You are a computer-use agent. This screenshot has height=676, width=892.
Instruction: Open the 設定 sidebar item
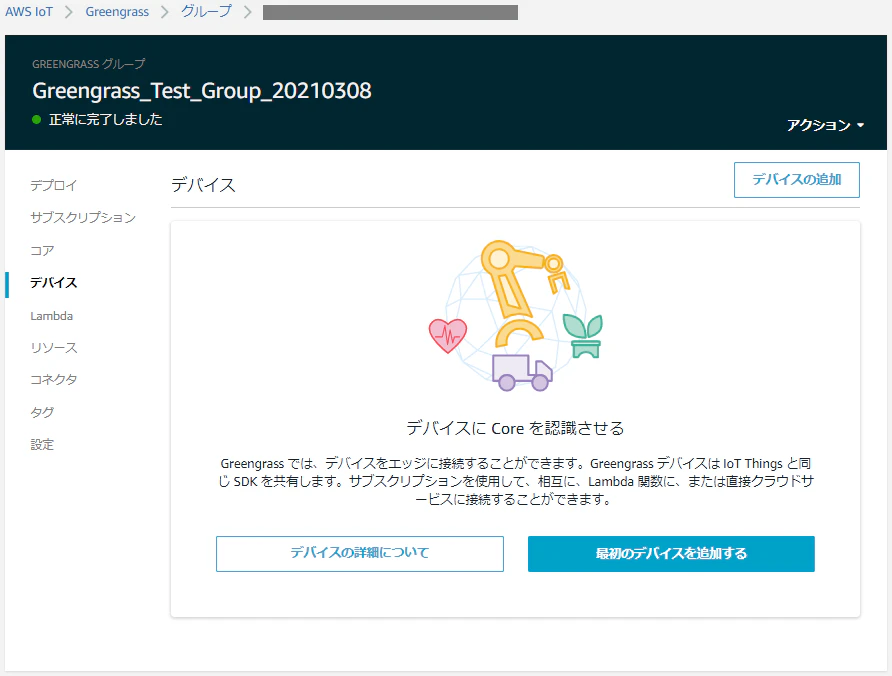pyautogui.click(x=42, y=444)
